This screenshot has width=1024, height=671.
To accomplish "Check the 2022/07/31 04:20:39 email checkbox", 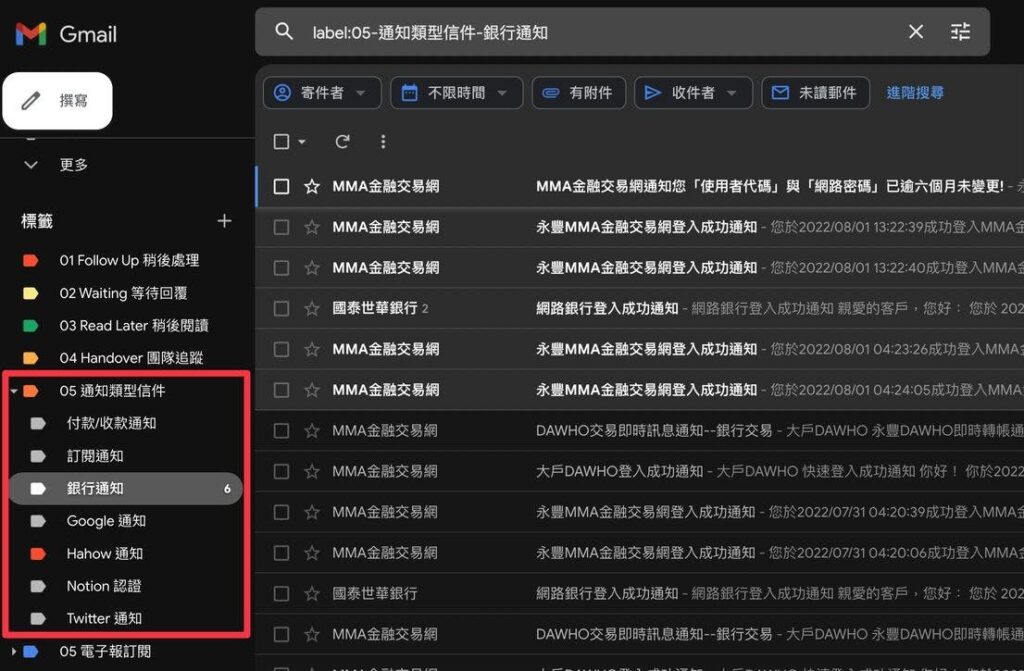I will (x=281, y=512).
